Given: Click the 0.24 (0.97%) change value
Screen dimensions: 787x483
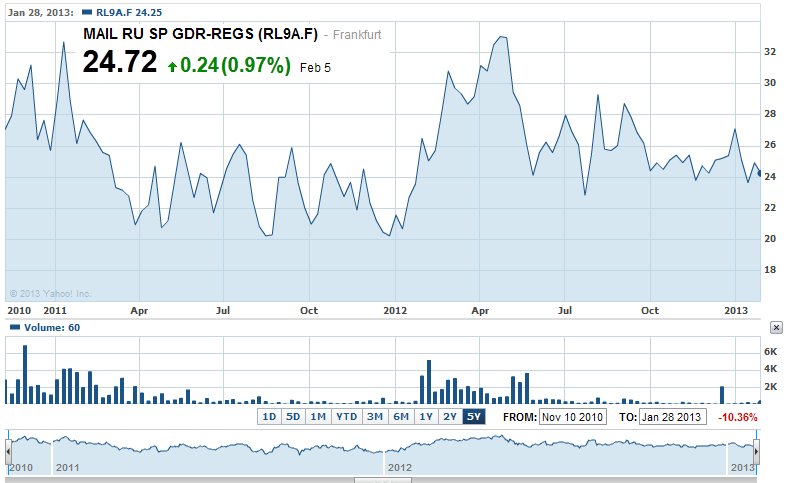Looking at the screenshot, I should (x=235, y=65).
